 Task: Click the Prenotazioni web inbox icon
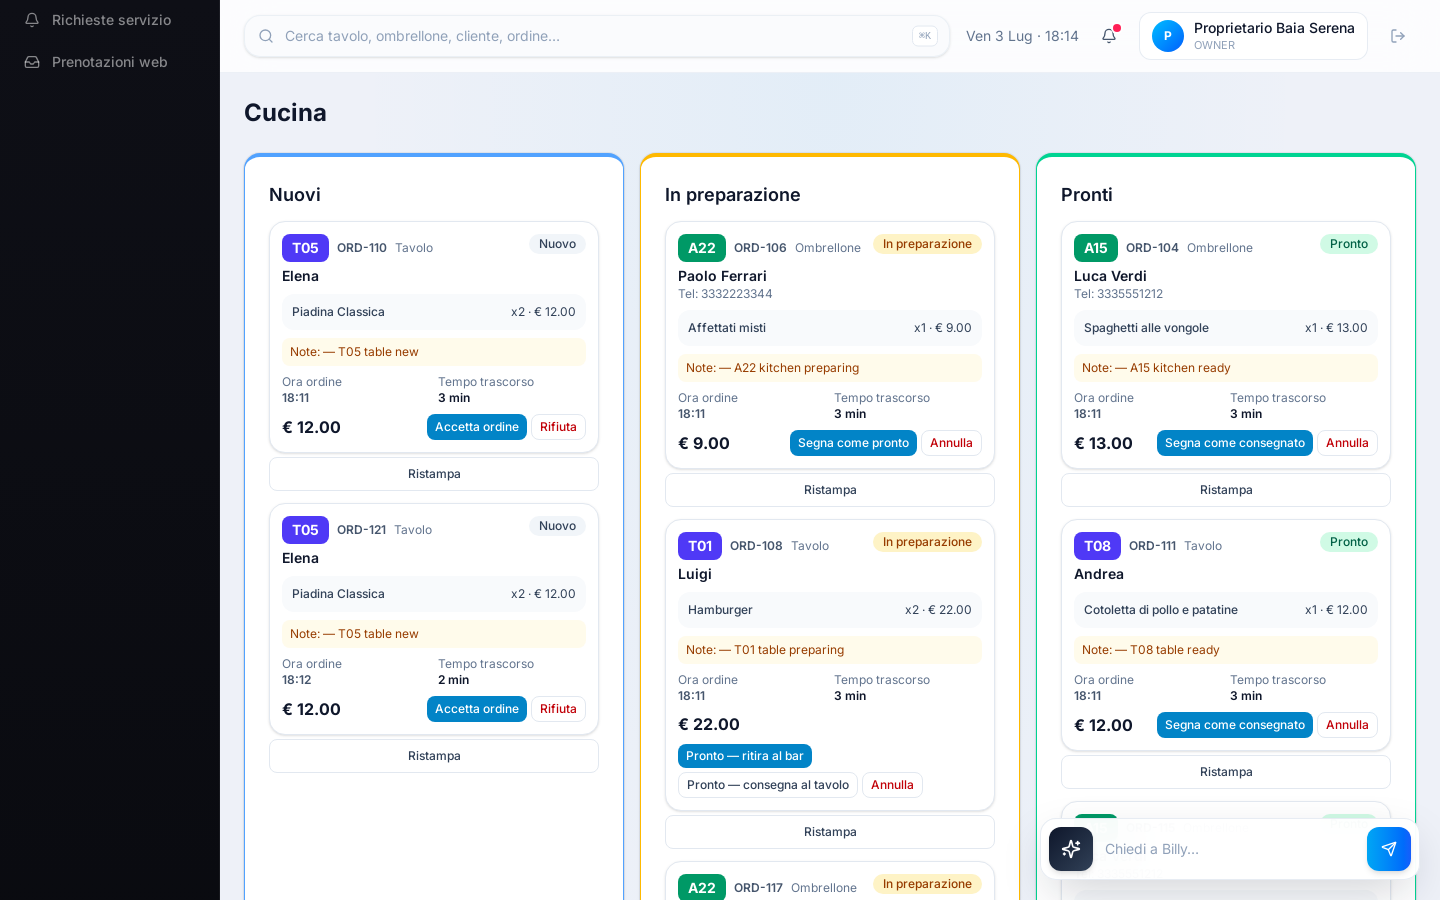32,62
